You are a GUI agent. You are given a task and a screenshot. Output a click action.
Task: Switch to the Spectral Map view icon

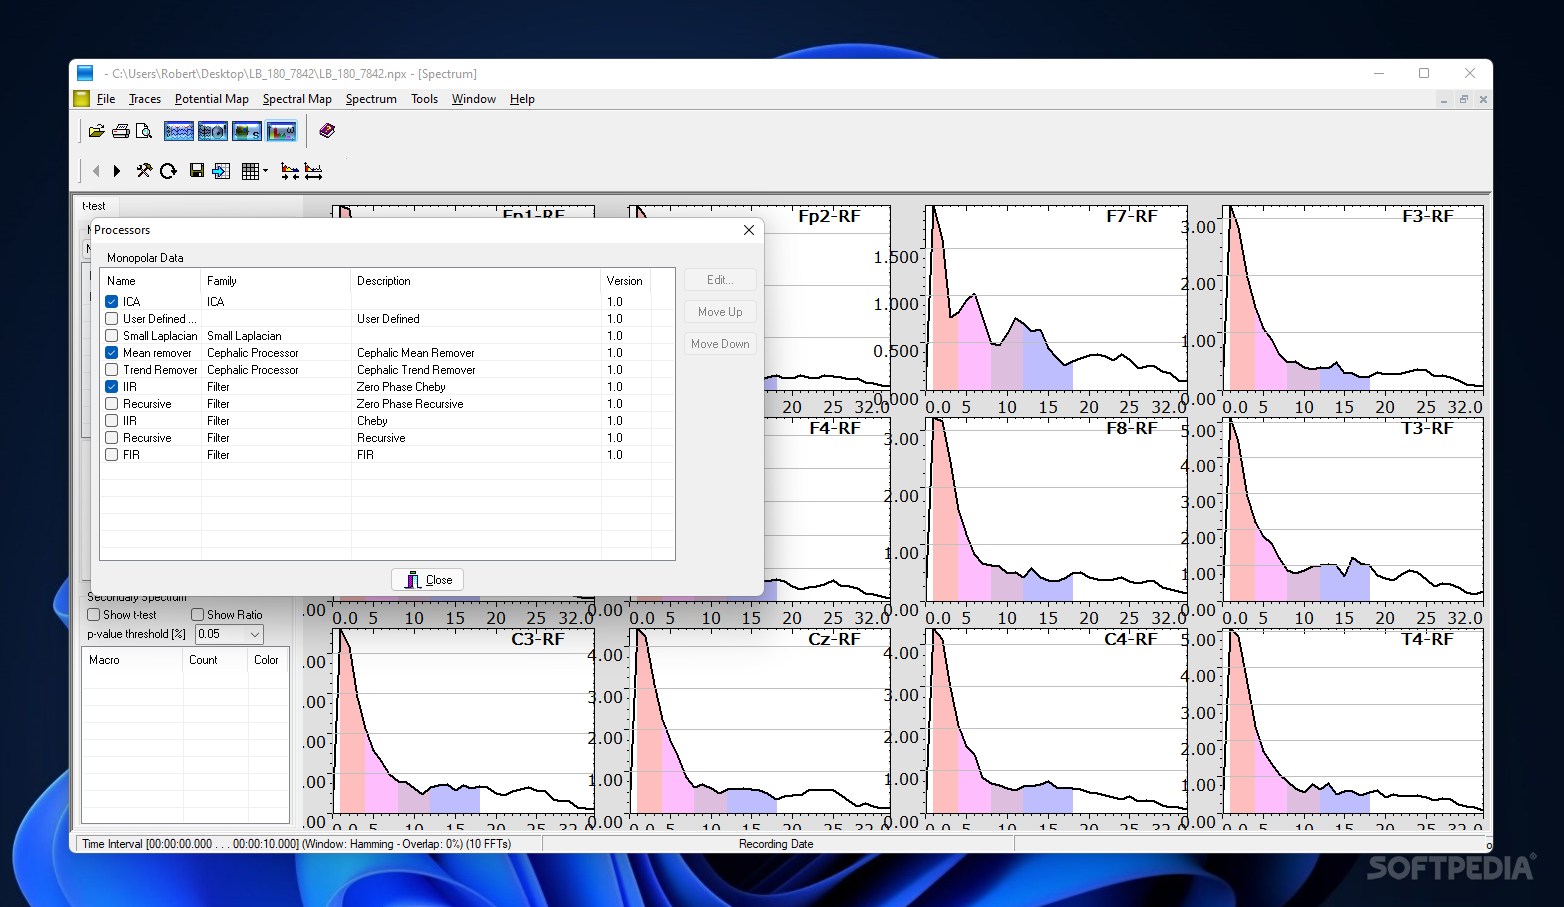point(247,131)
